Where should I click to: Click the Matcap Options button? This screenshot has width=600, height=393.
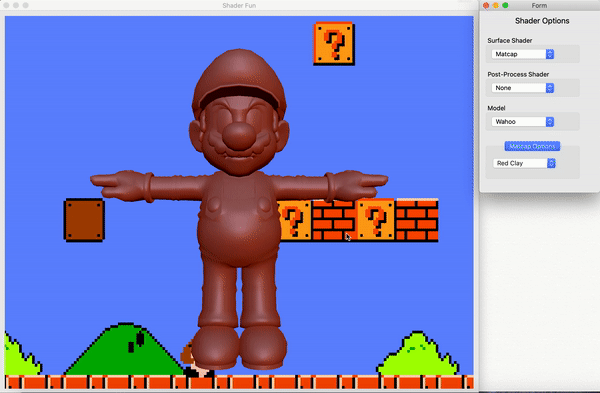(x=532, y=146)
